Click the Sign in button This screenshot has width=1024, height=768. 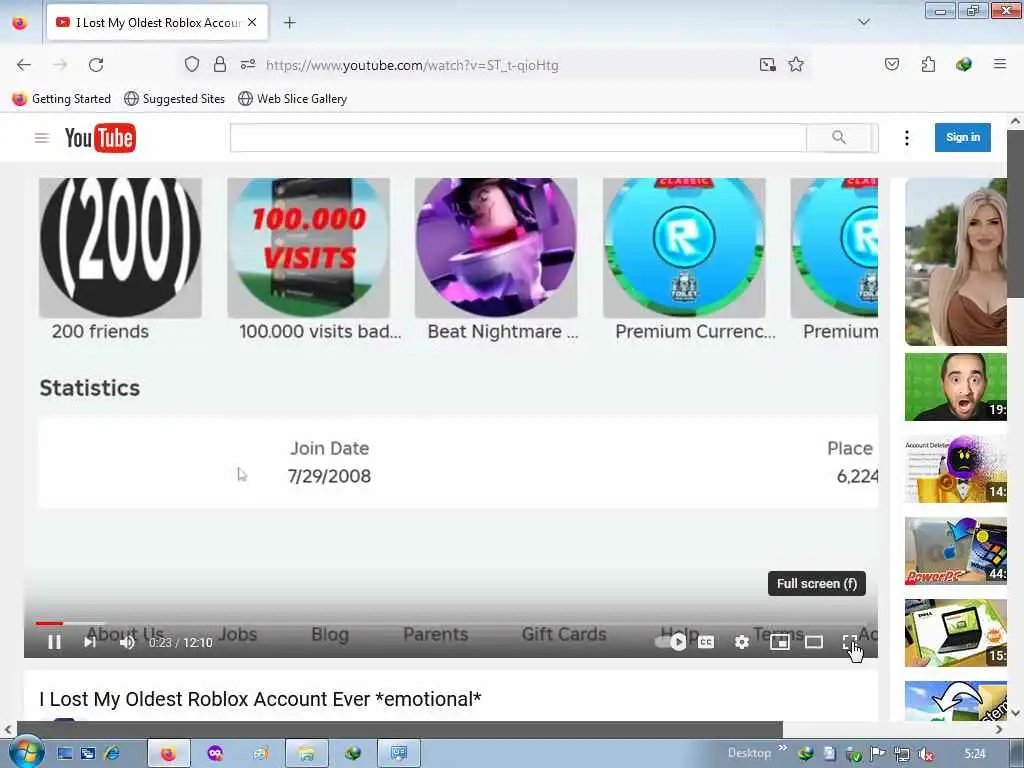pos(963,137)
